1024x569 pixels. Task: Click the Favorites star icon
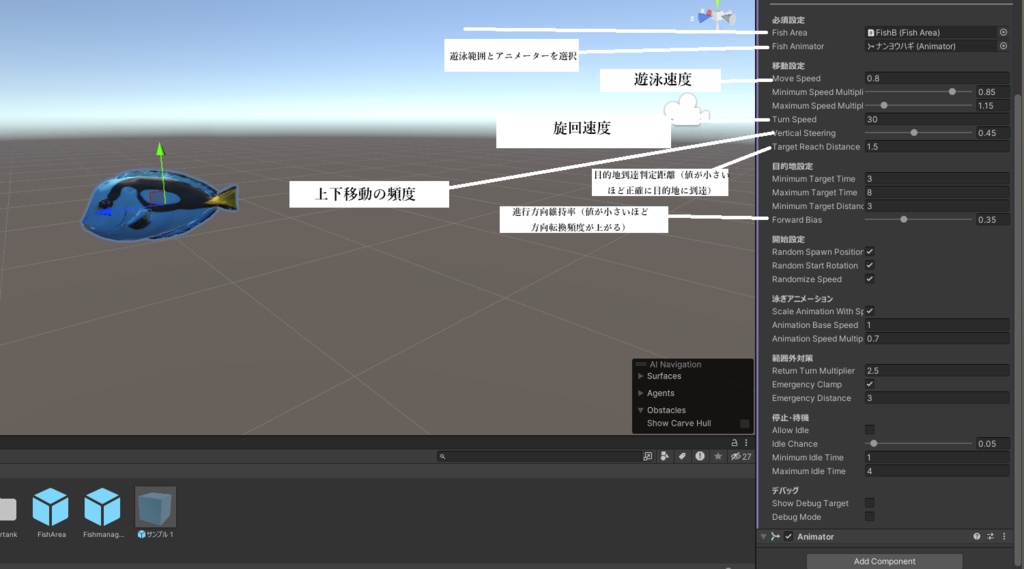[718, 456]
